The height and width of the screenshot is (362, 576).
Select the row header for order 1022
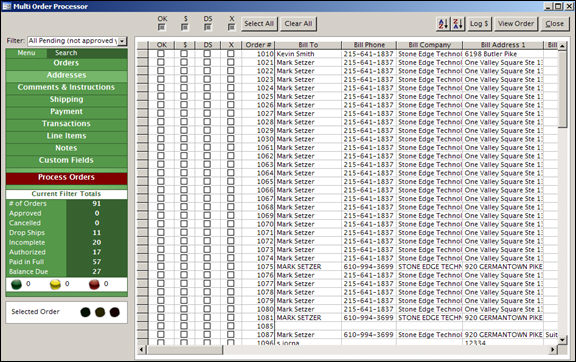(143, 71)
